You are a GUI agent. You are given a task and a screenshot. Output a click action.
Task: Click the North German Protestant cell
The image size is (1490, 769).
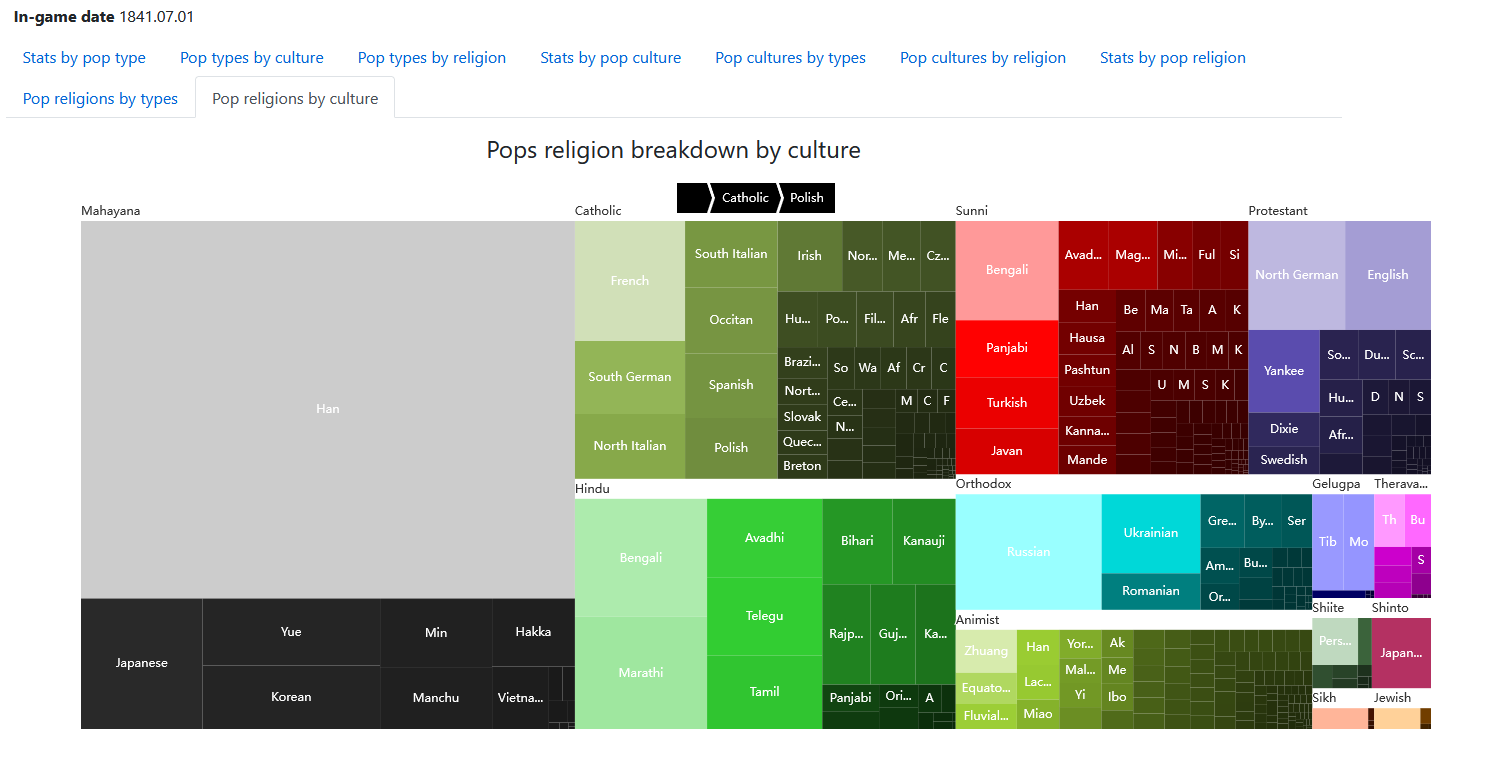click(x=1297, y=275)
